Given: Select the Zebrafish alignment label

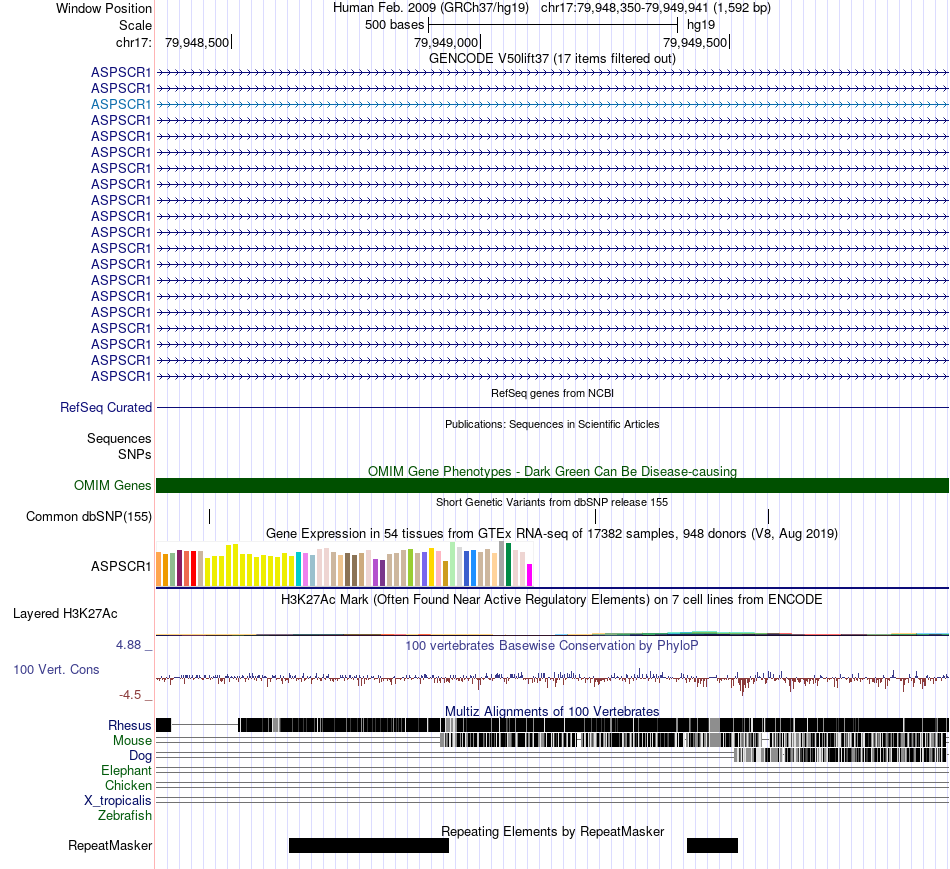Looking at the screenshot, I should click(x=125, y=816).
